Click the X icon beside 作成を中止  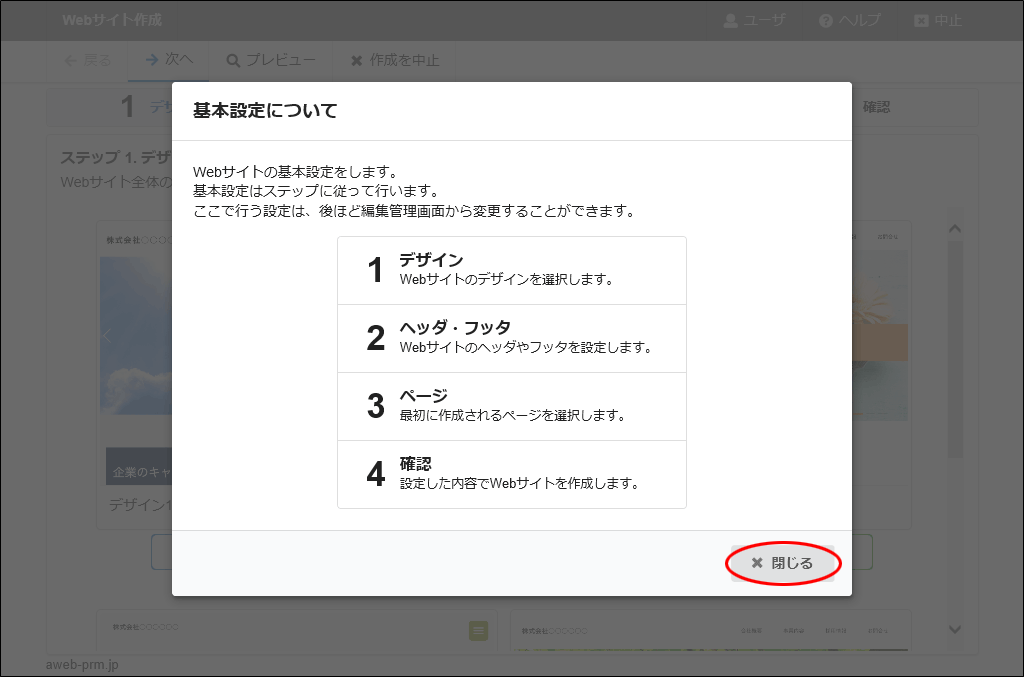click(357, 61)
